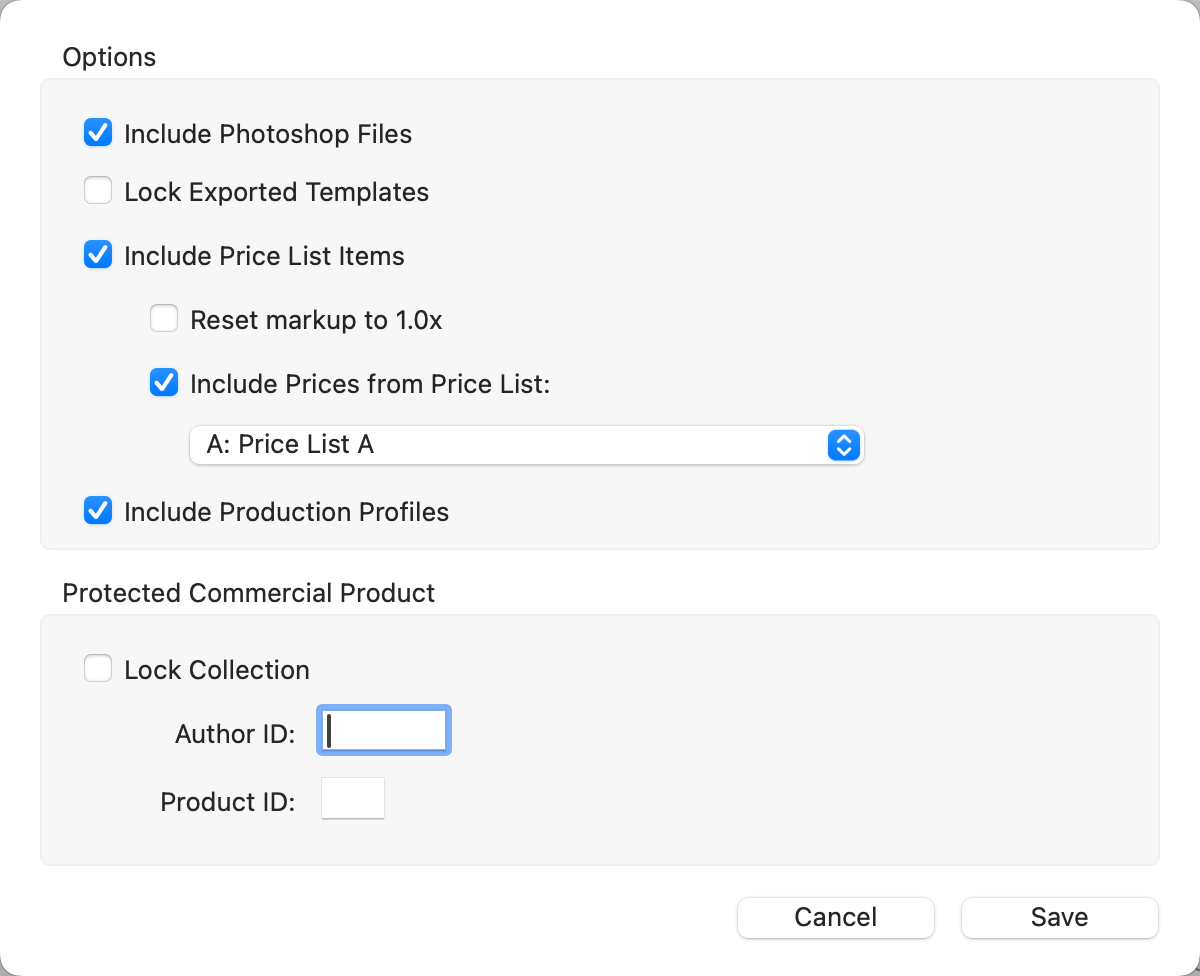The width and height of the screenshot is (1200, 976).
Task: Click the 'Lock Exported Templates' label text
Action: [276, 192]
